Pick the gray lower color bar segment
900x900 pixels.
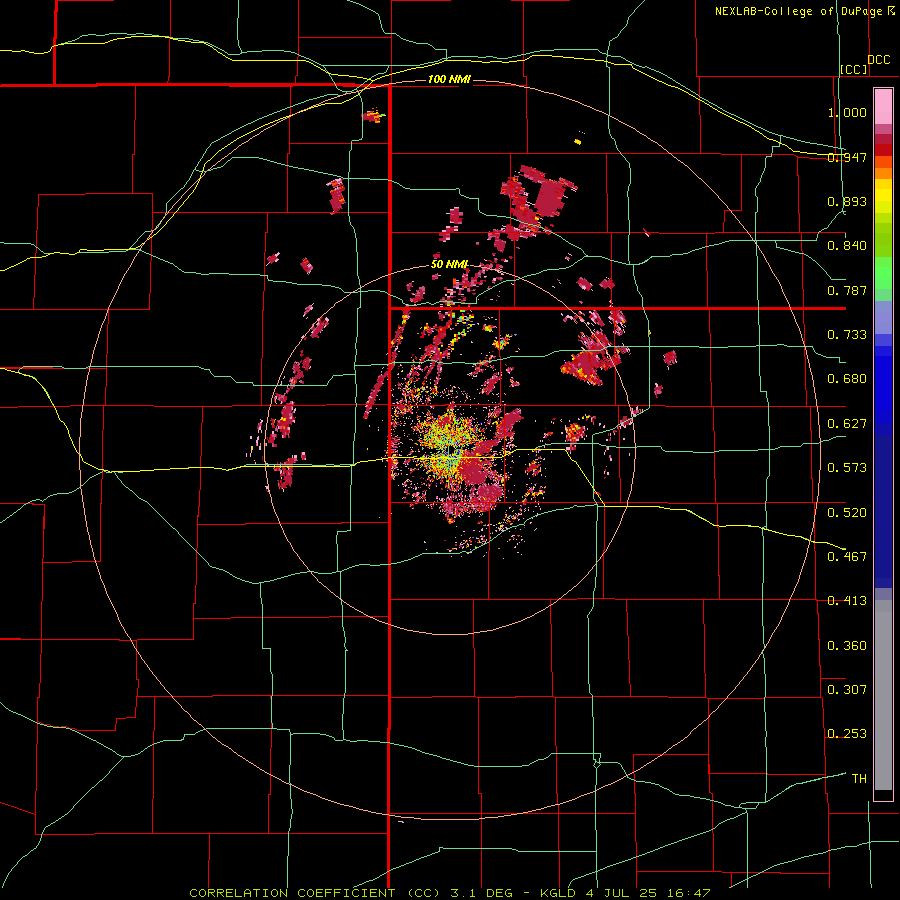pos(883,695)
